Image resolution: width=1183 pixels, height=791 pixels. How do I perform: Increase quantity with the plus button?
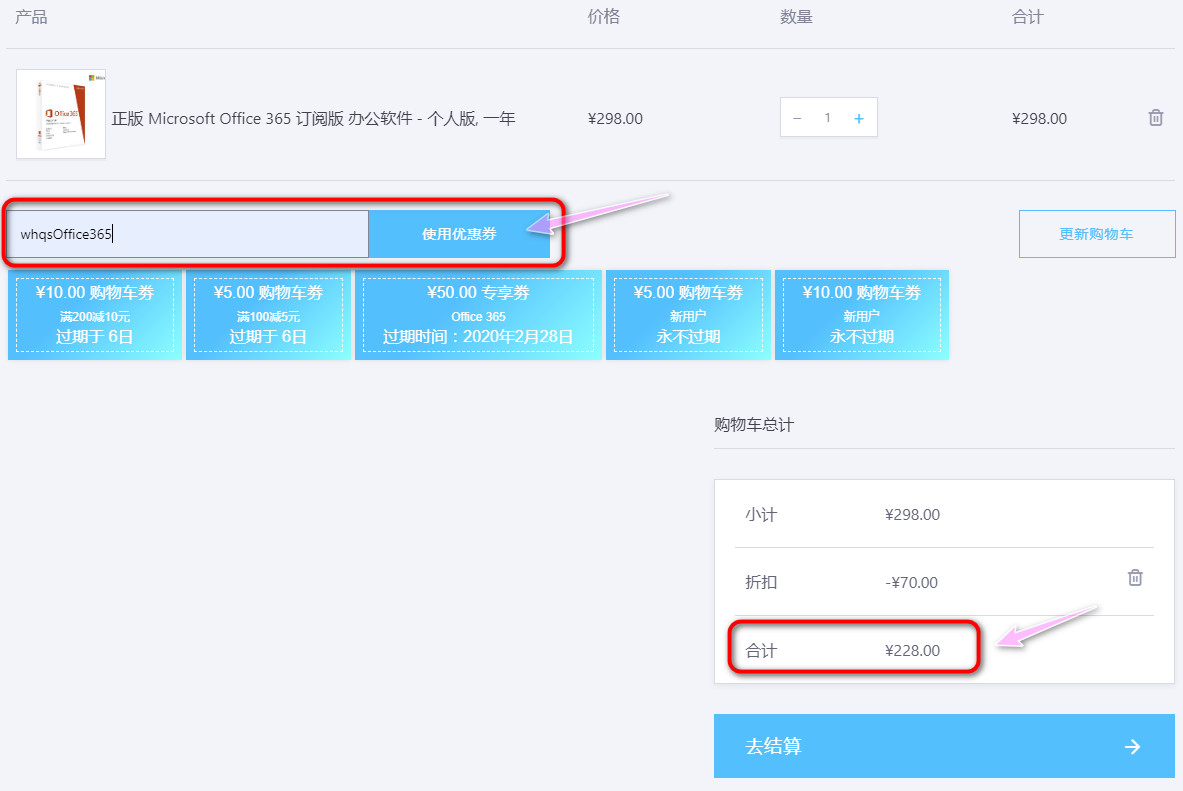(x=858, y=118)
